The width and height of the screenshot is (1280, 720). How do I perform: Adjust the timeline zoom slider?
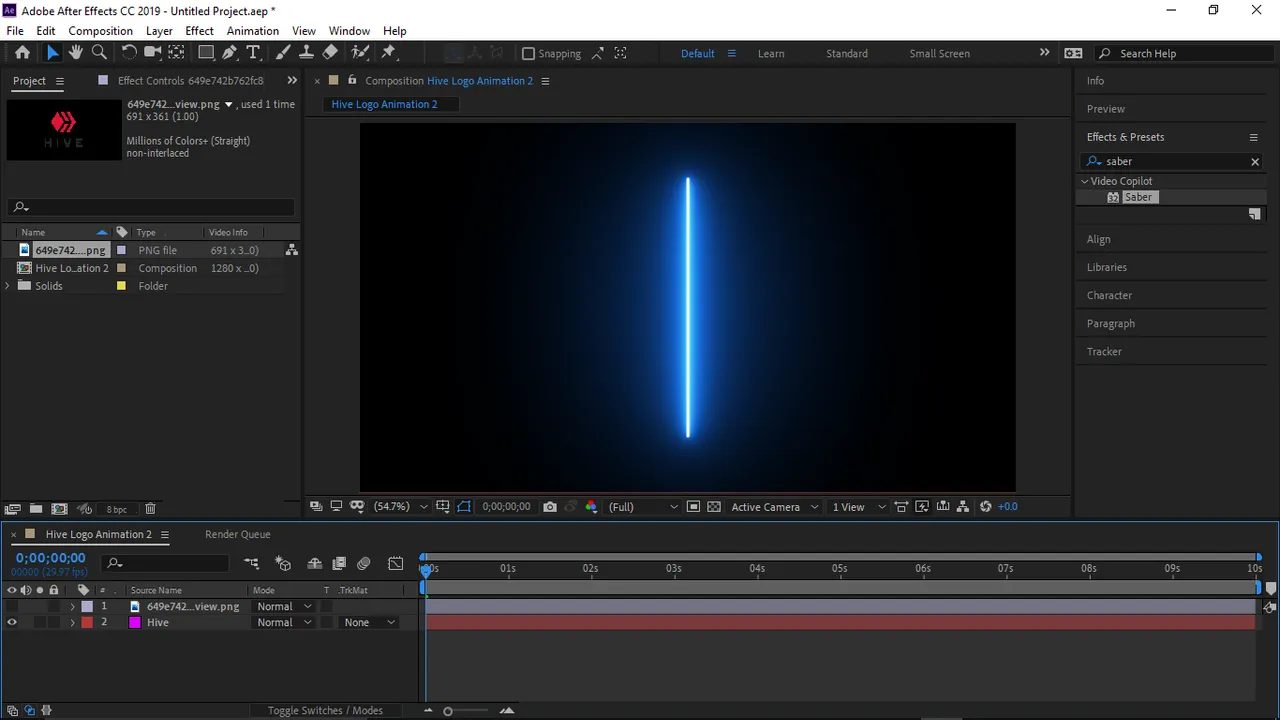[448, 711]
